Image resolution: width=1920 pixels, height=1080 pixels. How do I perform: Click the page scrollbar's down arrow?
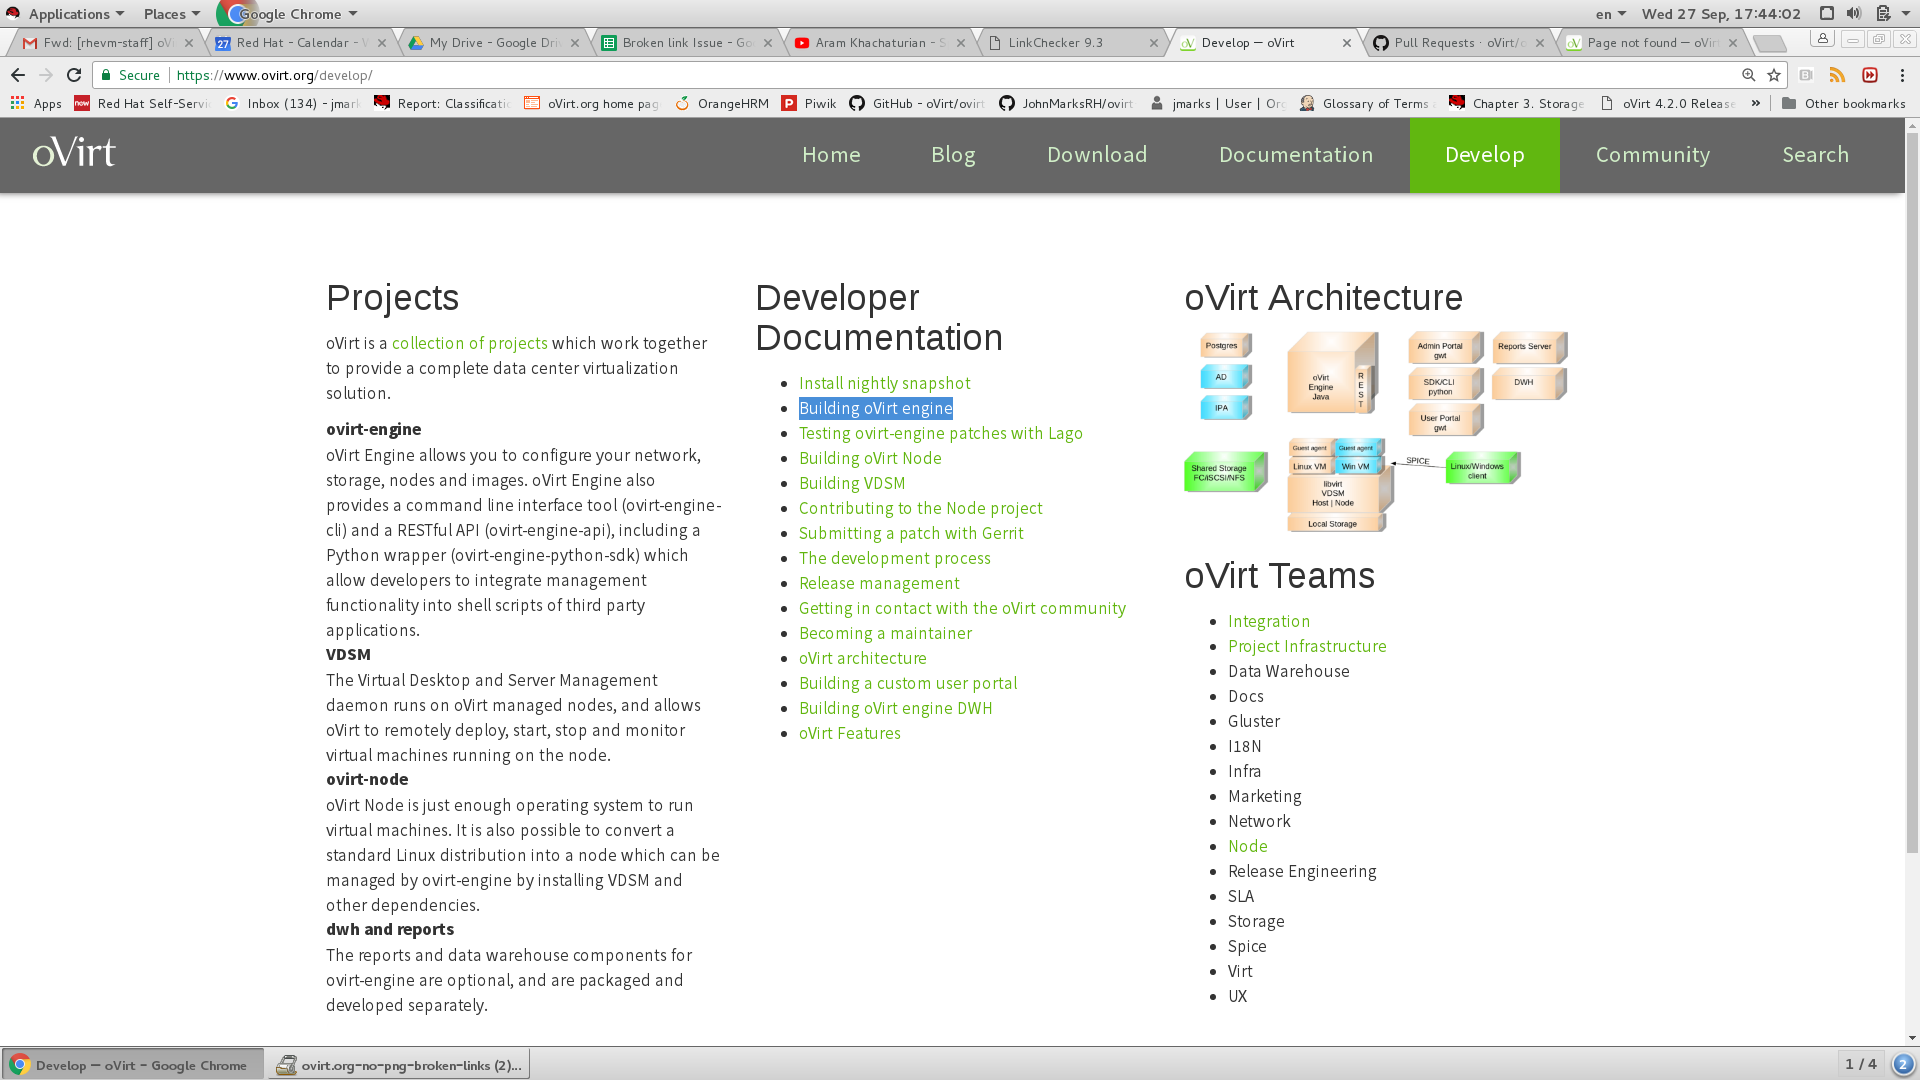point(1912,1038)
